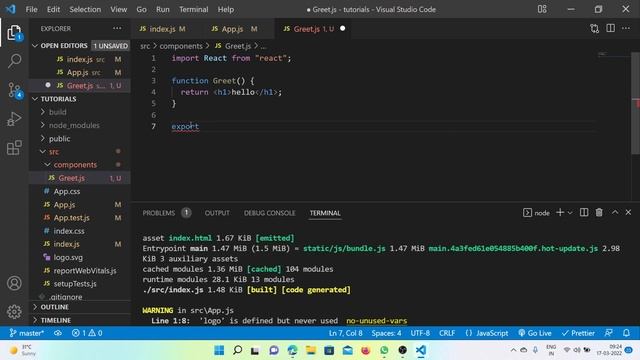The width and height of the screenshot is (640, 360).
Task: Go to line via Ln 7, Col 8
Action: pos(346,333)
